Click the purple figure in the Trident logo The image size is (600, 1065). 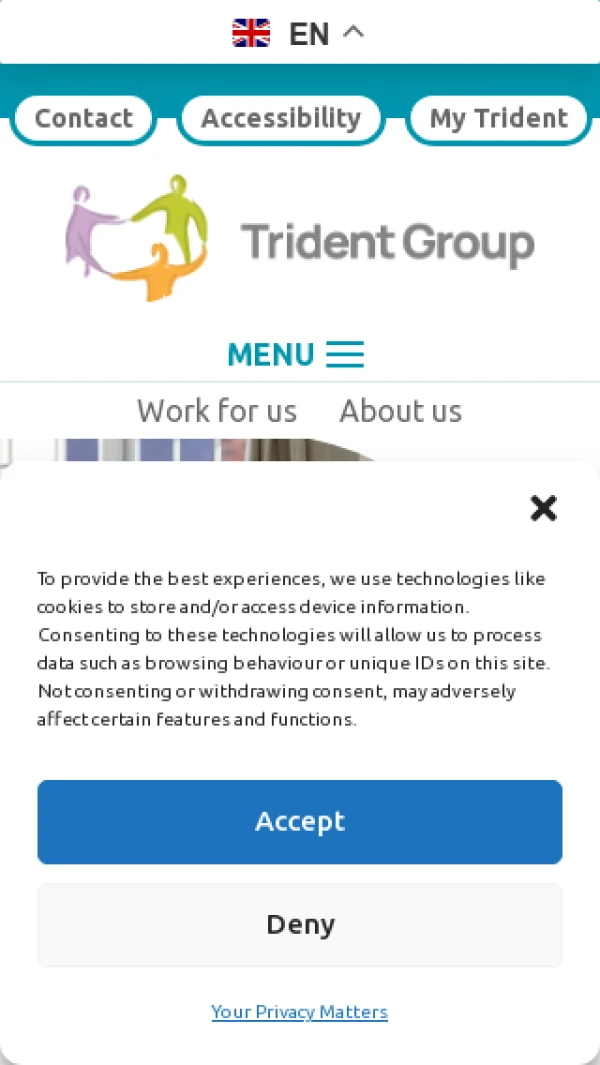coord(90,229)
